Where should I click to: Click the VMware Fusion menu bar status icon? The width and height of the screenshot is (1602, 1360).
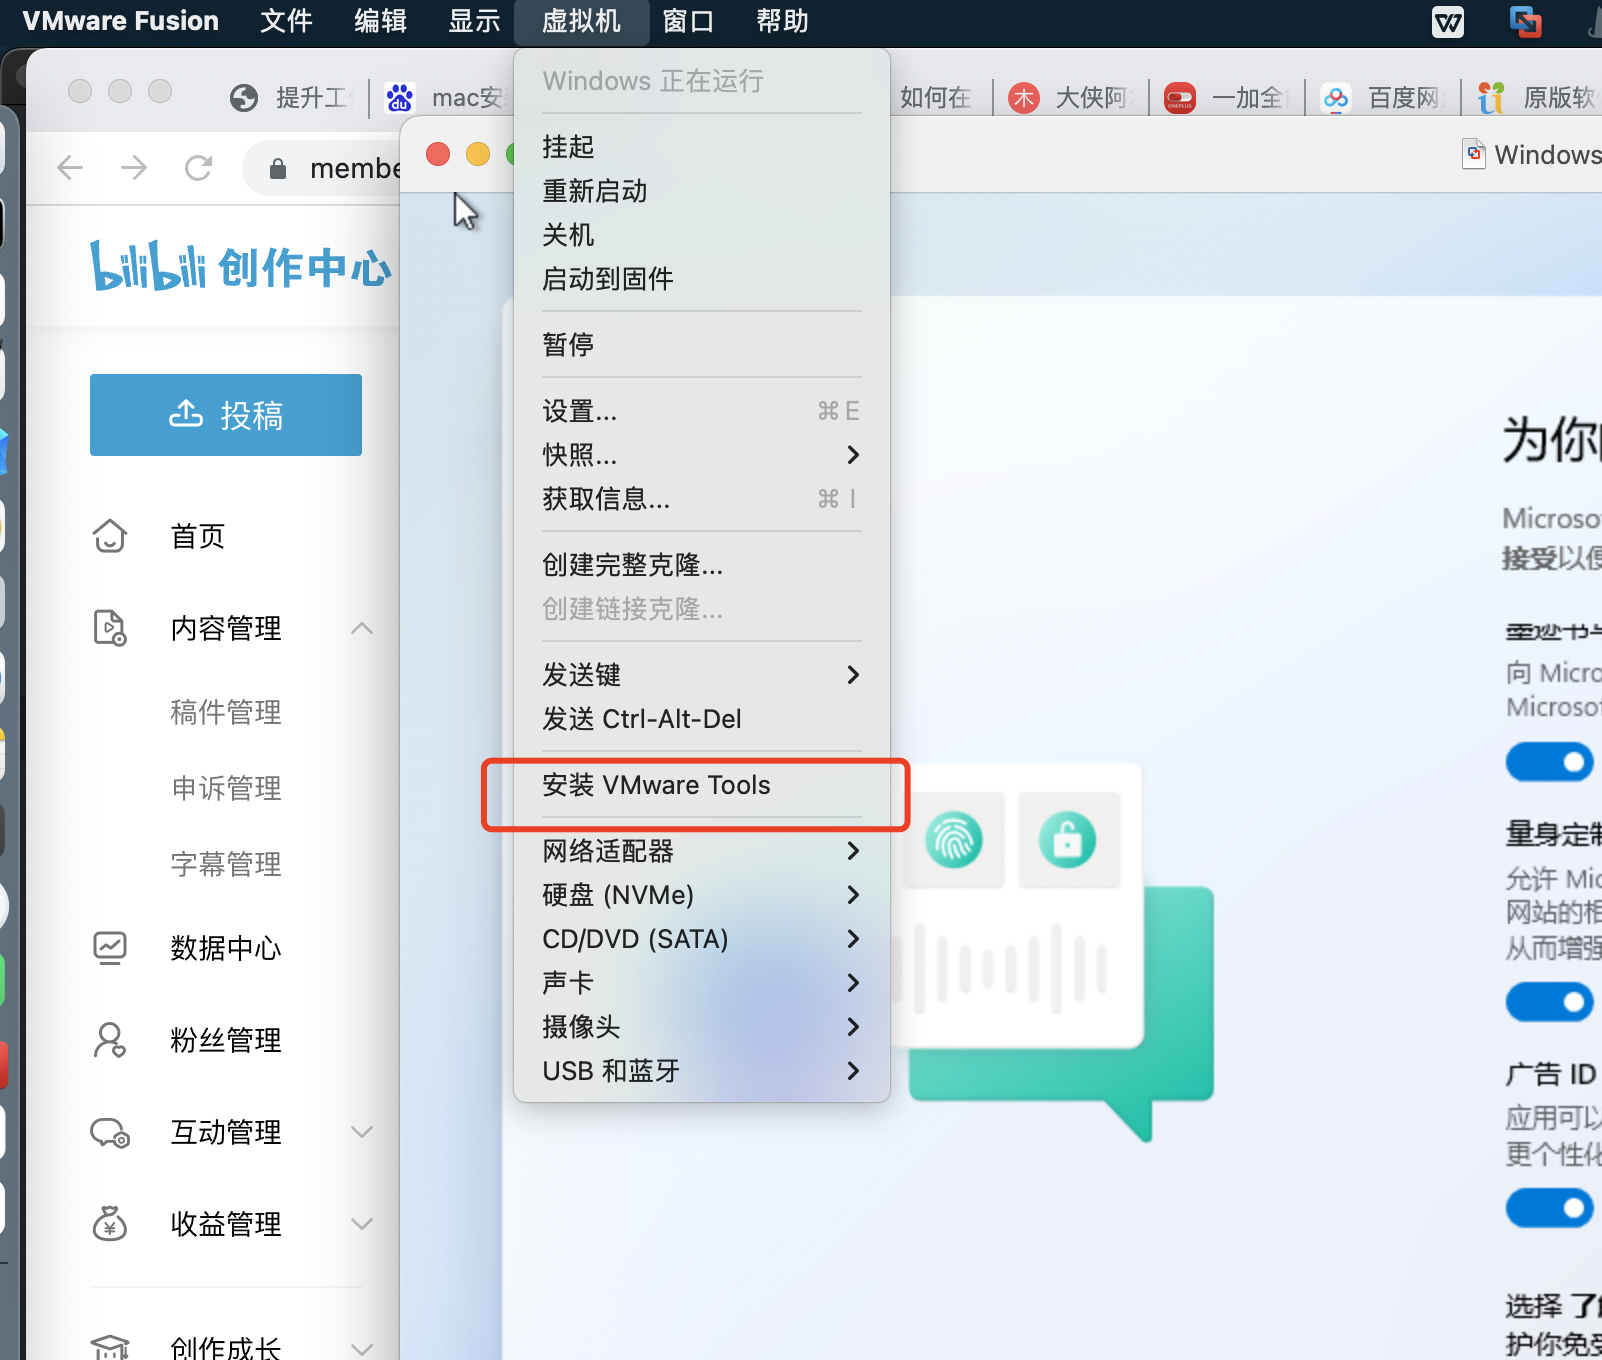pyautogui.click(x=1526, y=21)
